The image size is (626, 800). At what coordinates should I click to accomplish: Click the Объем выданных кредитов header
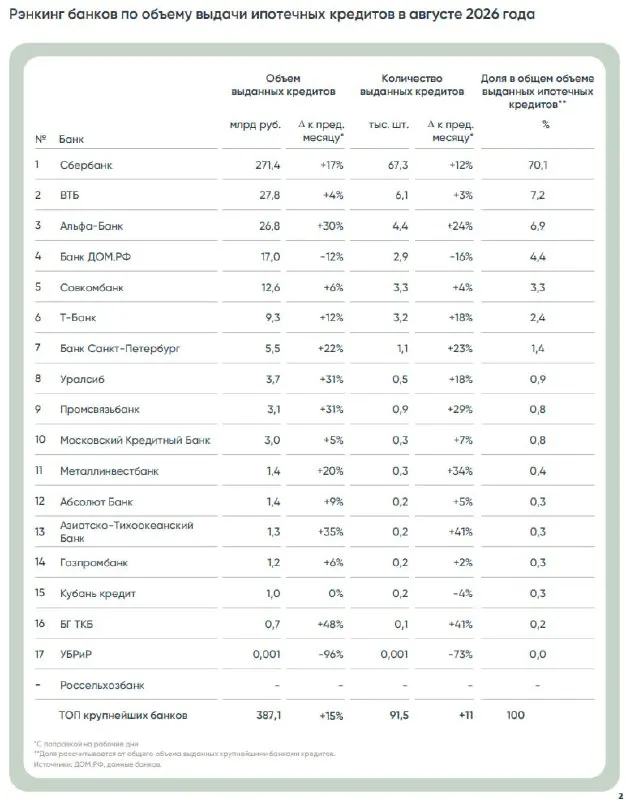pyautogui.click(x=283, y=85)
